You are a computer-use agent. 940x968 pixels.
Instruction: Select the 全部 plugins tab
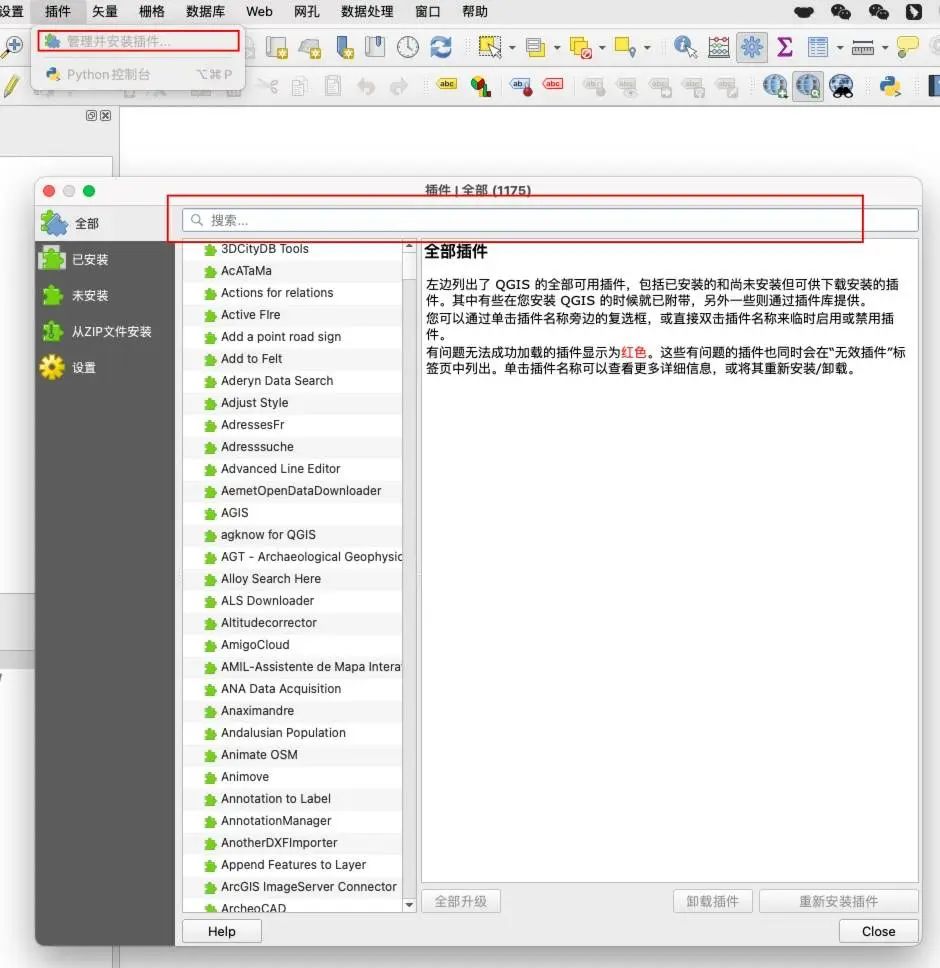pyautogui.click(x=104, y=223)
